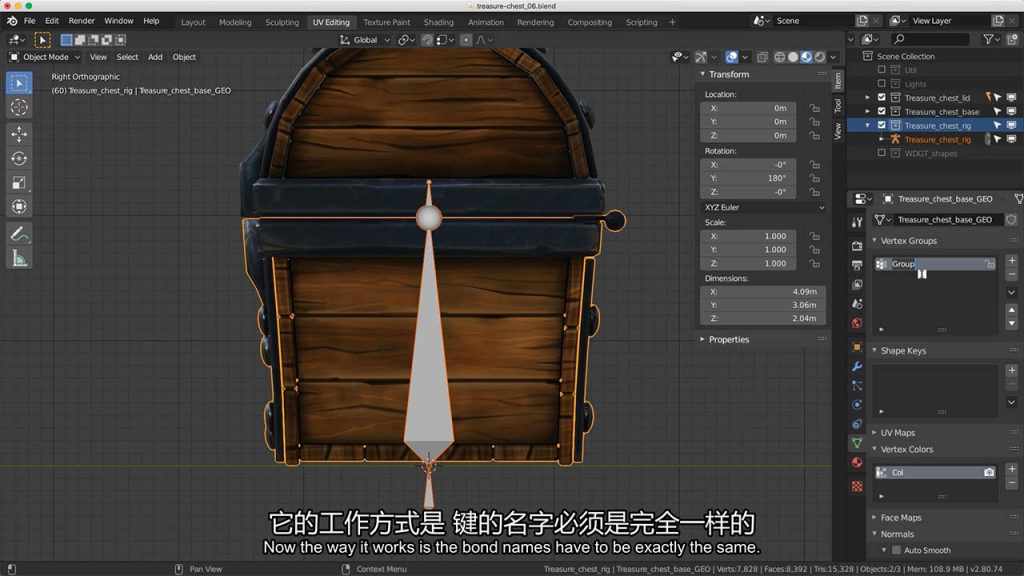
Task: Add a new vertex group
Action: point(1012,261)
